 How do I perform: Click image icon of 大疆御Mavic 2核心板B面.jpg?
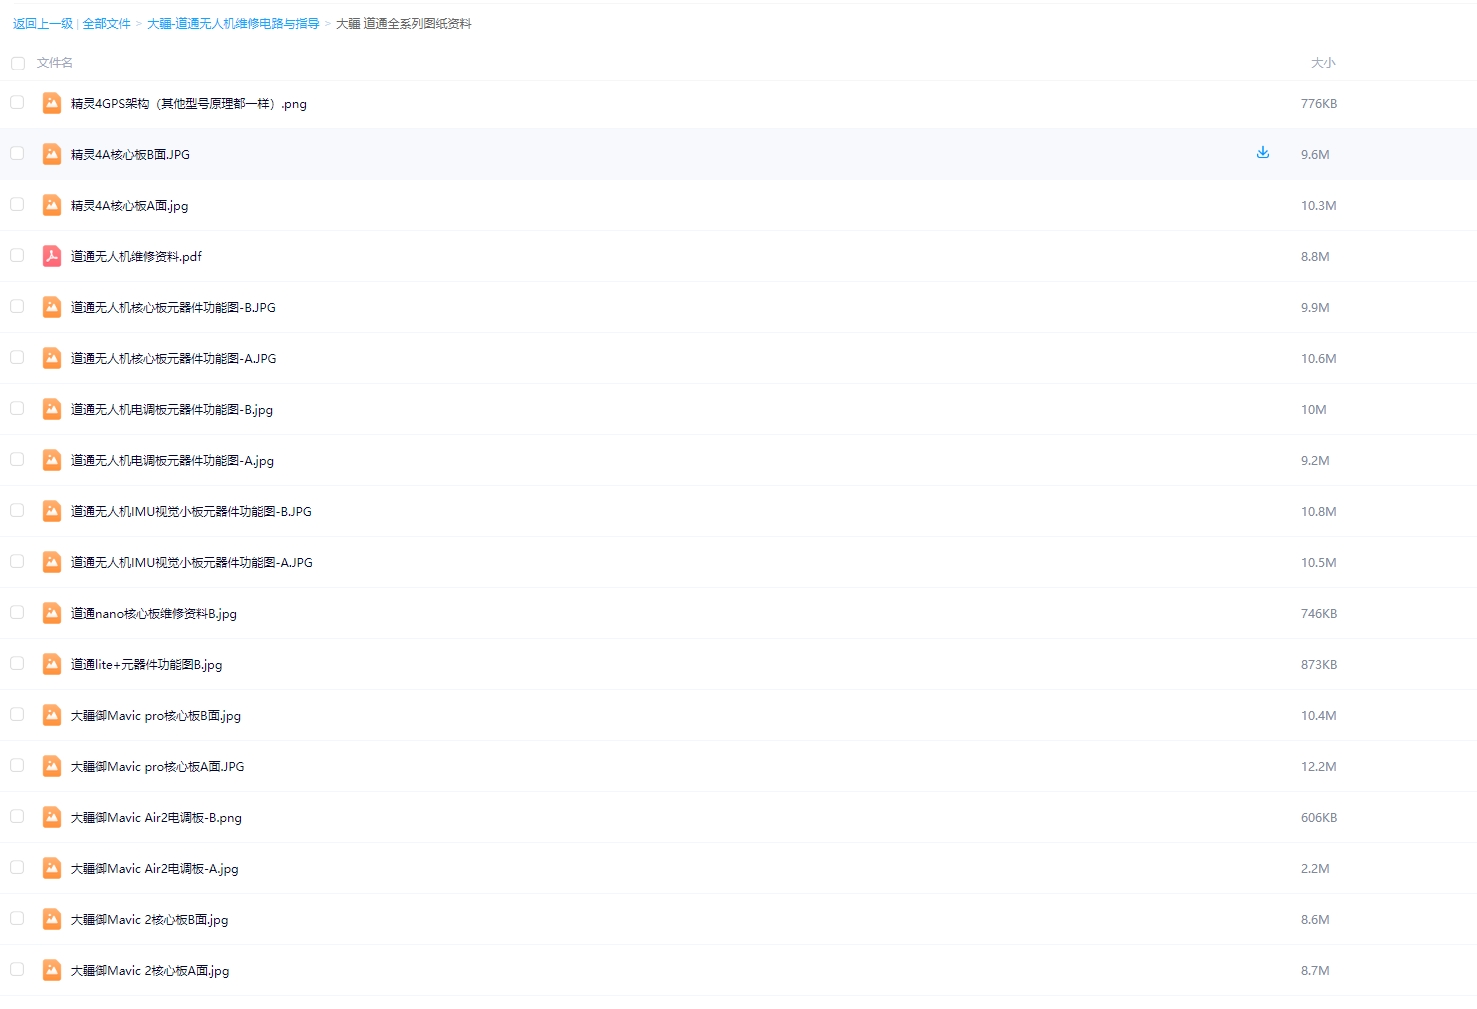click(x=52, y=919)
